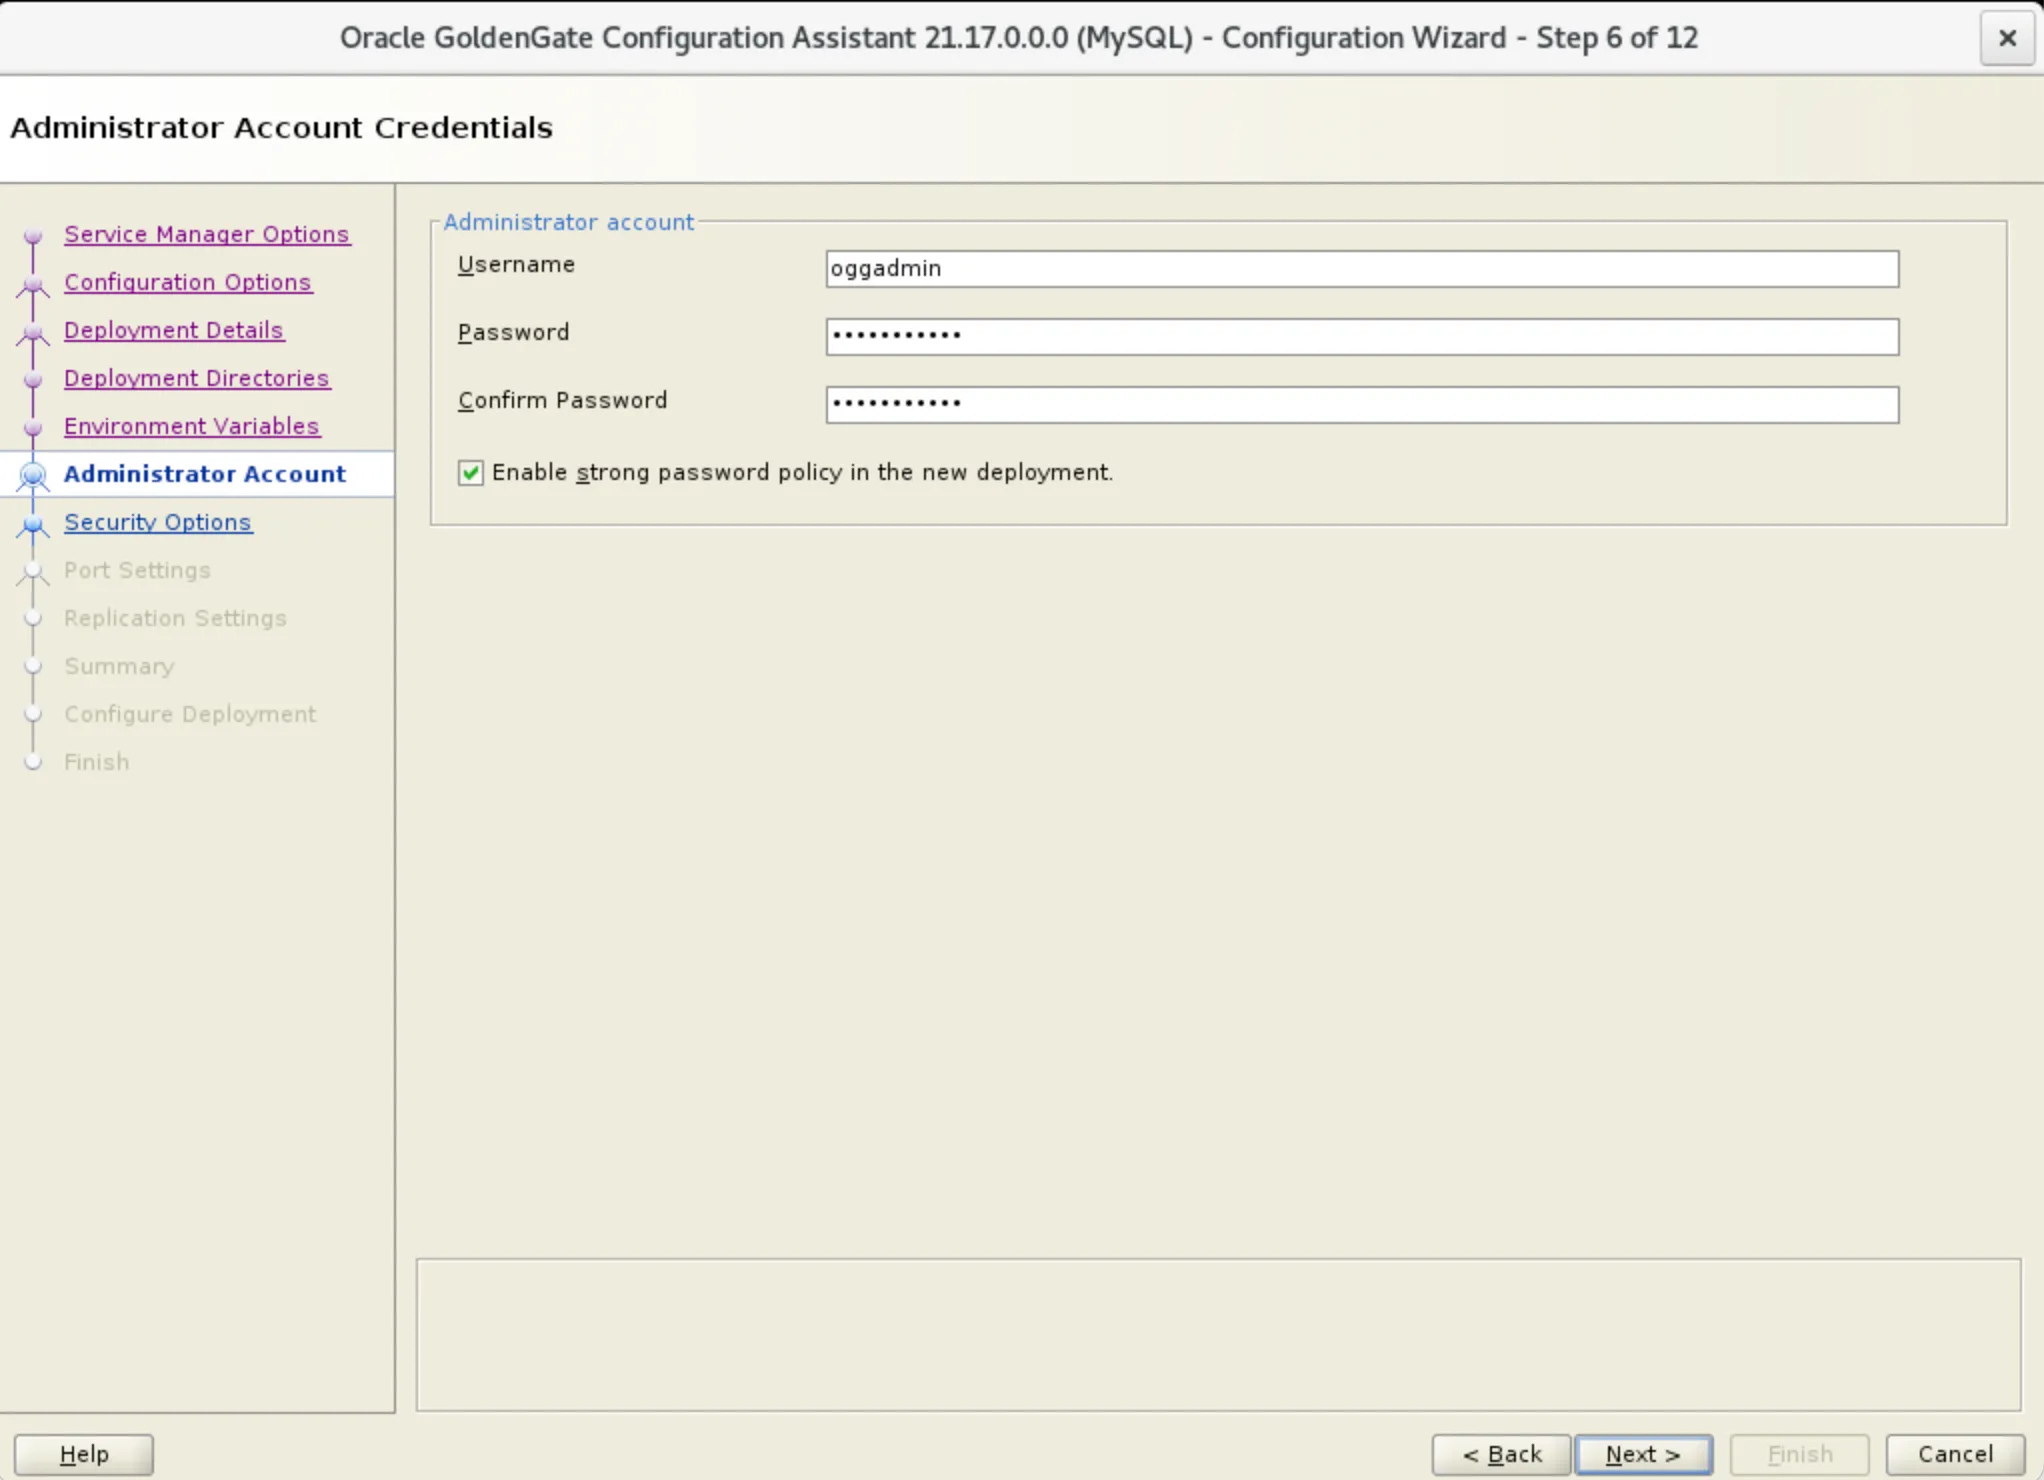Click the Port Settings step icon
This screenshot has height=1480, width=2044.
32,572
